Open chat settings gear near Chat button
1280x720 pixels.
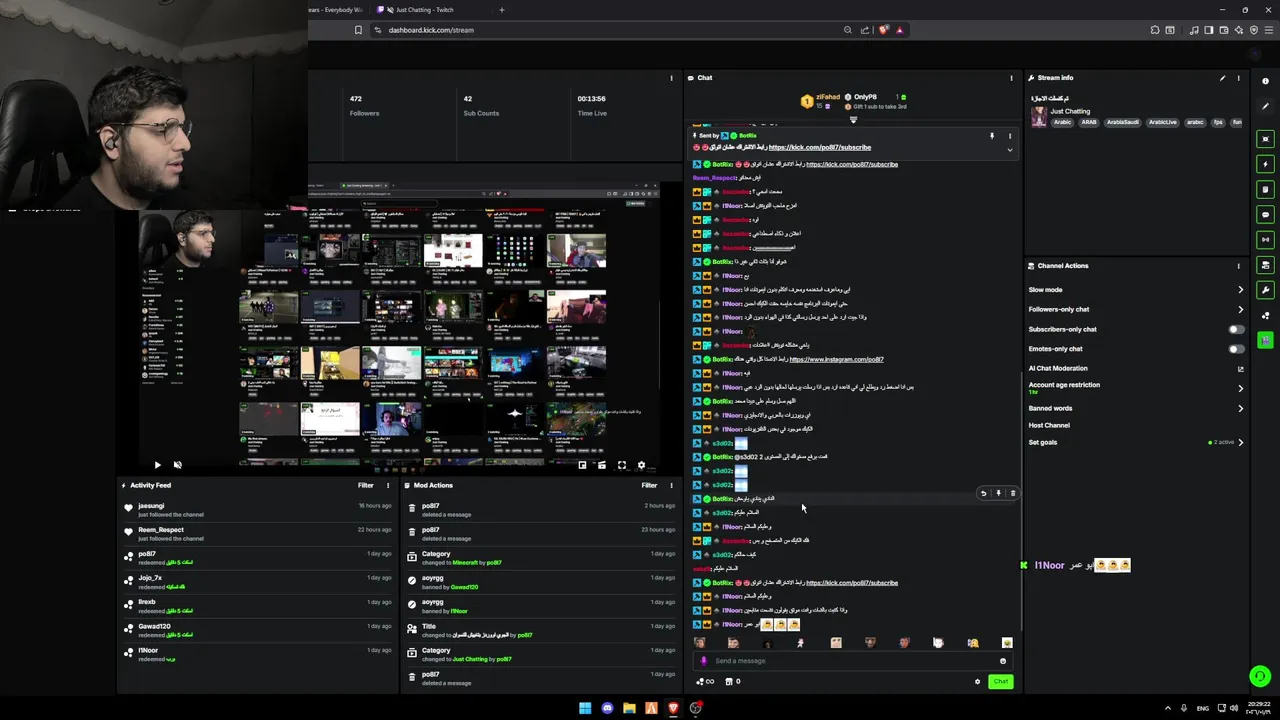[977, 682]
